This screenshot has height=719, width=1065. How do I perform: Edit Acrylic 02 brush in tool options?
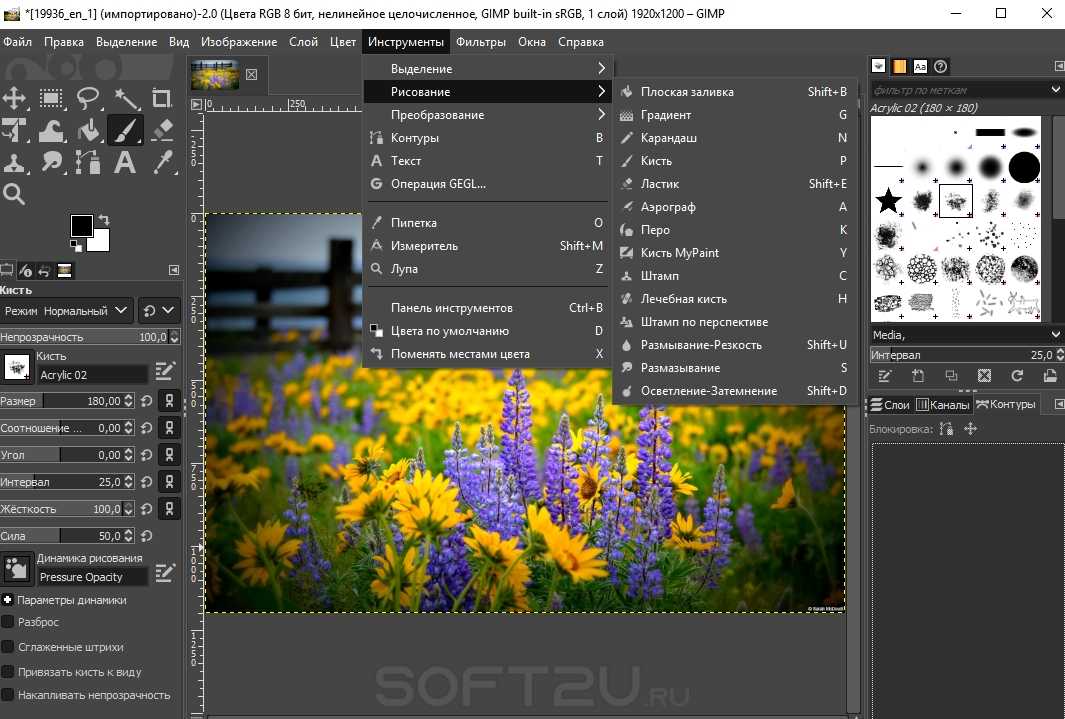click(x=165, y=370)
